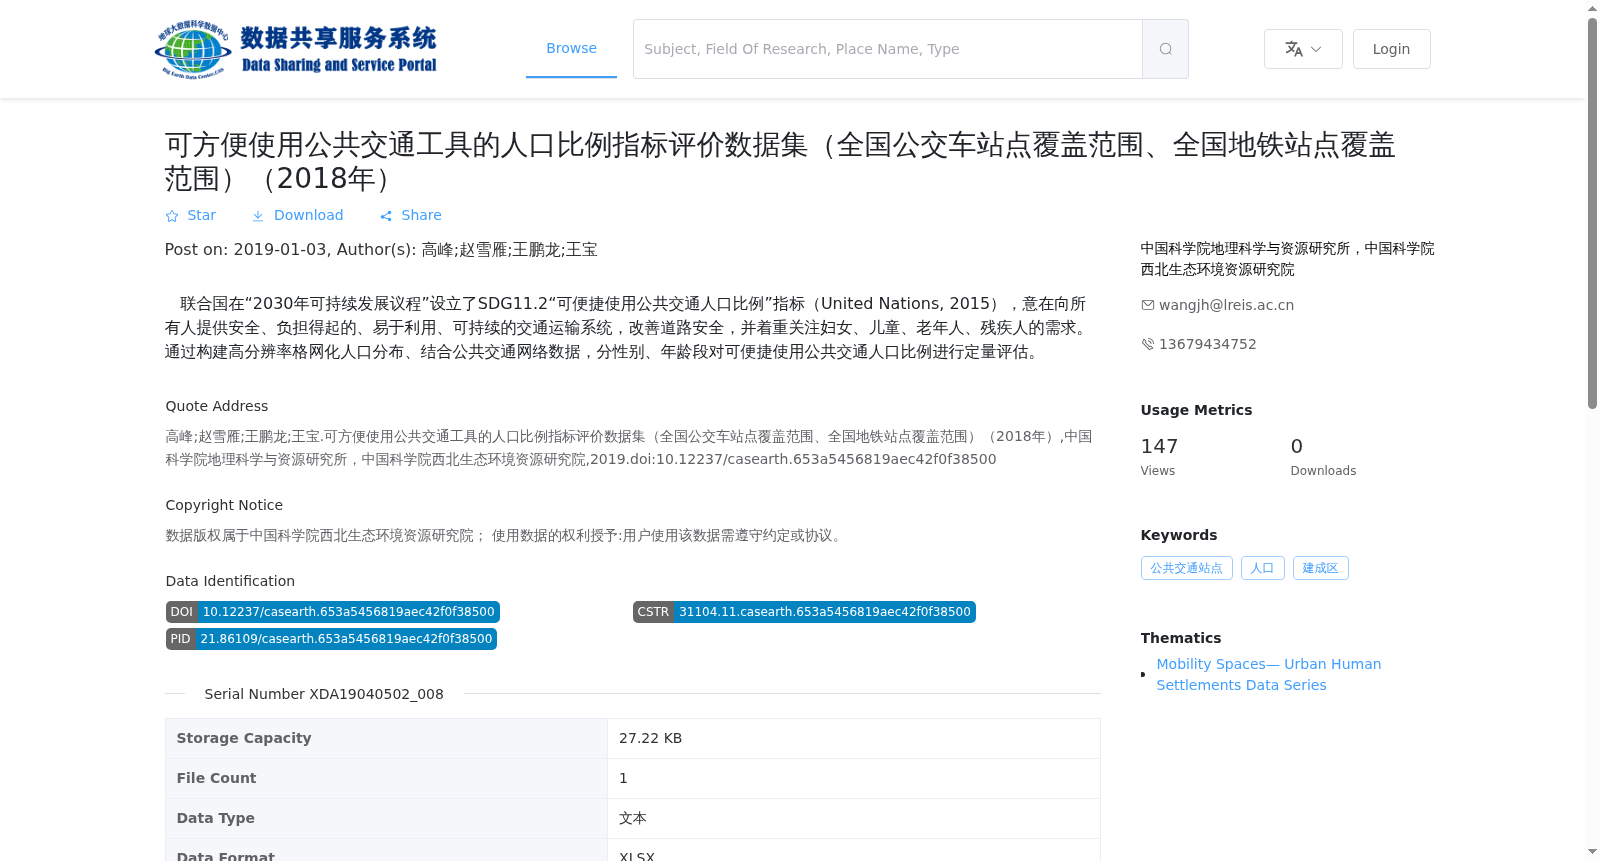Click the Data Type row label
The height and width of the screenshot is (861, 1600).
[x=215, y=818]
